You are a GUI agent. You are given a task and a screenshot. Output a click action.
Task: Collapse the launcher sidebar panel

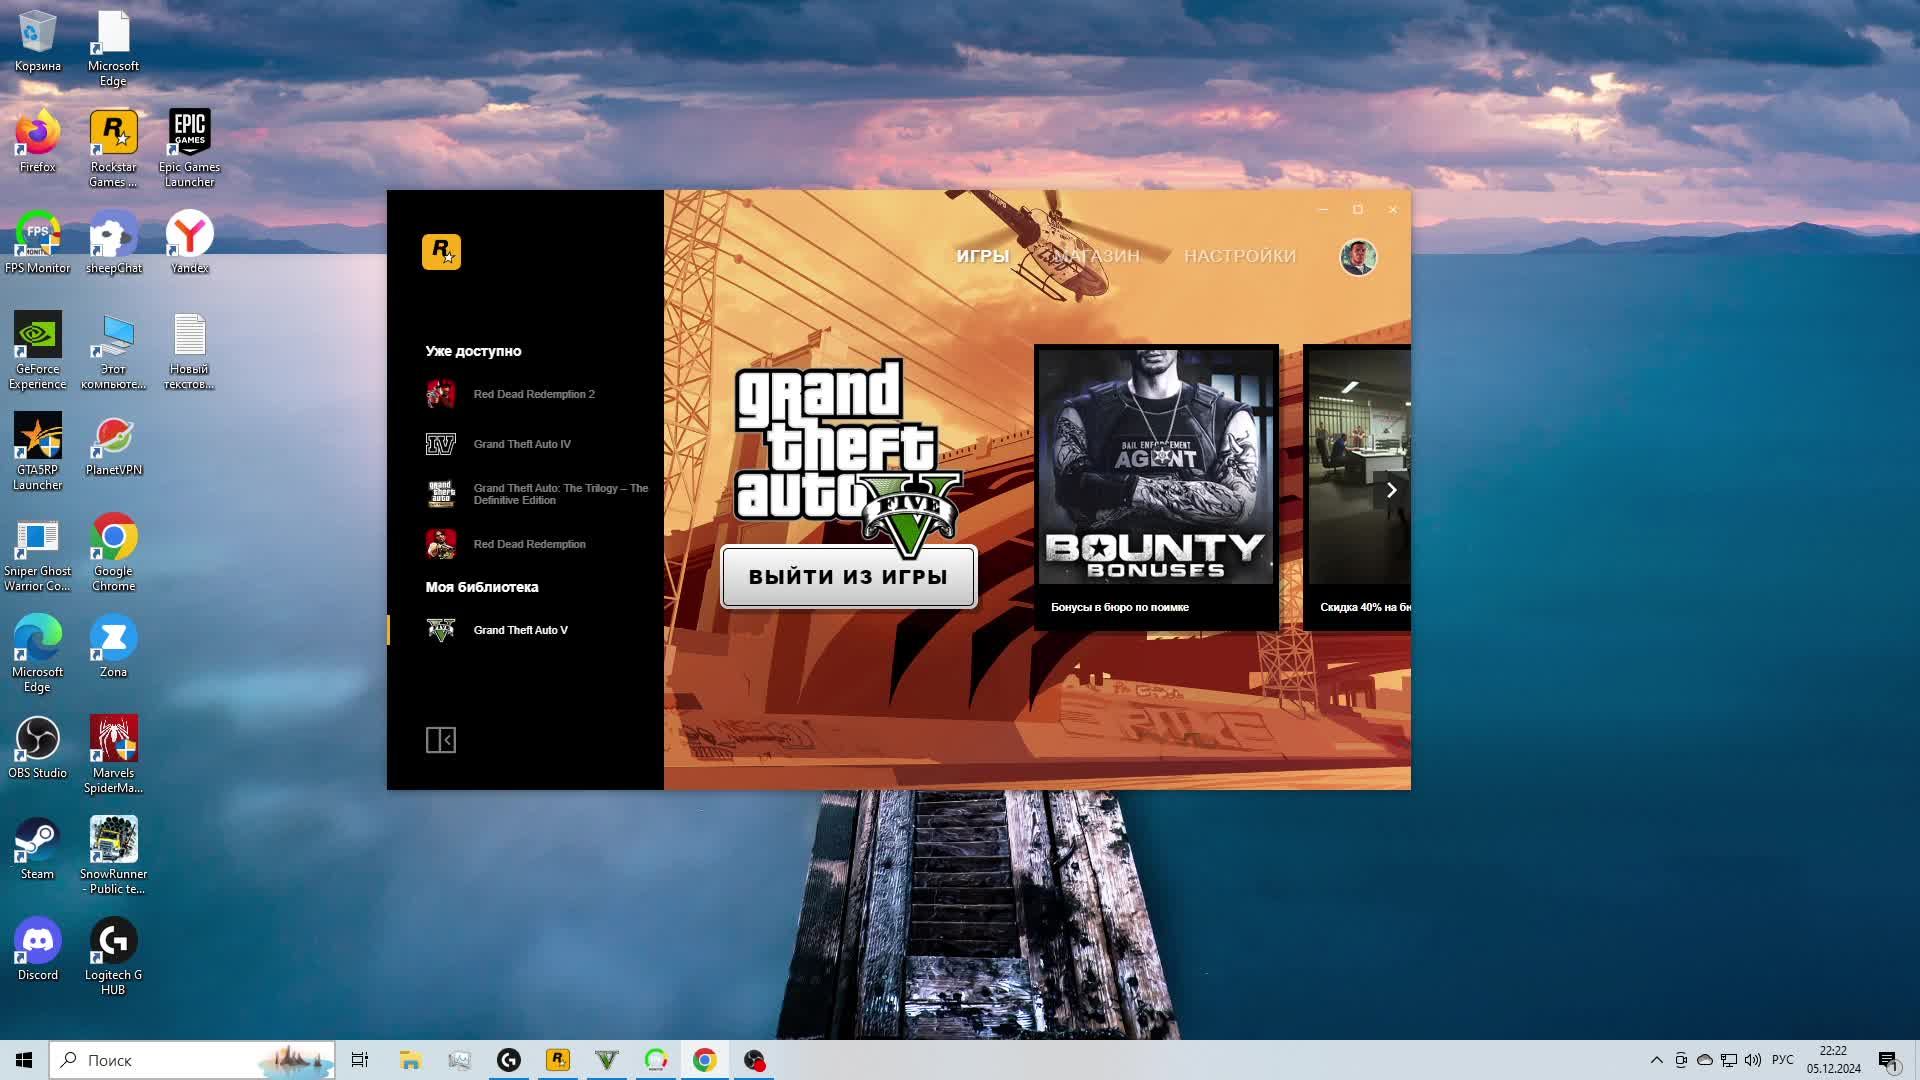(441, 740)
